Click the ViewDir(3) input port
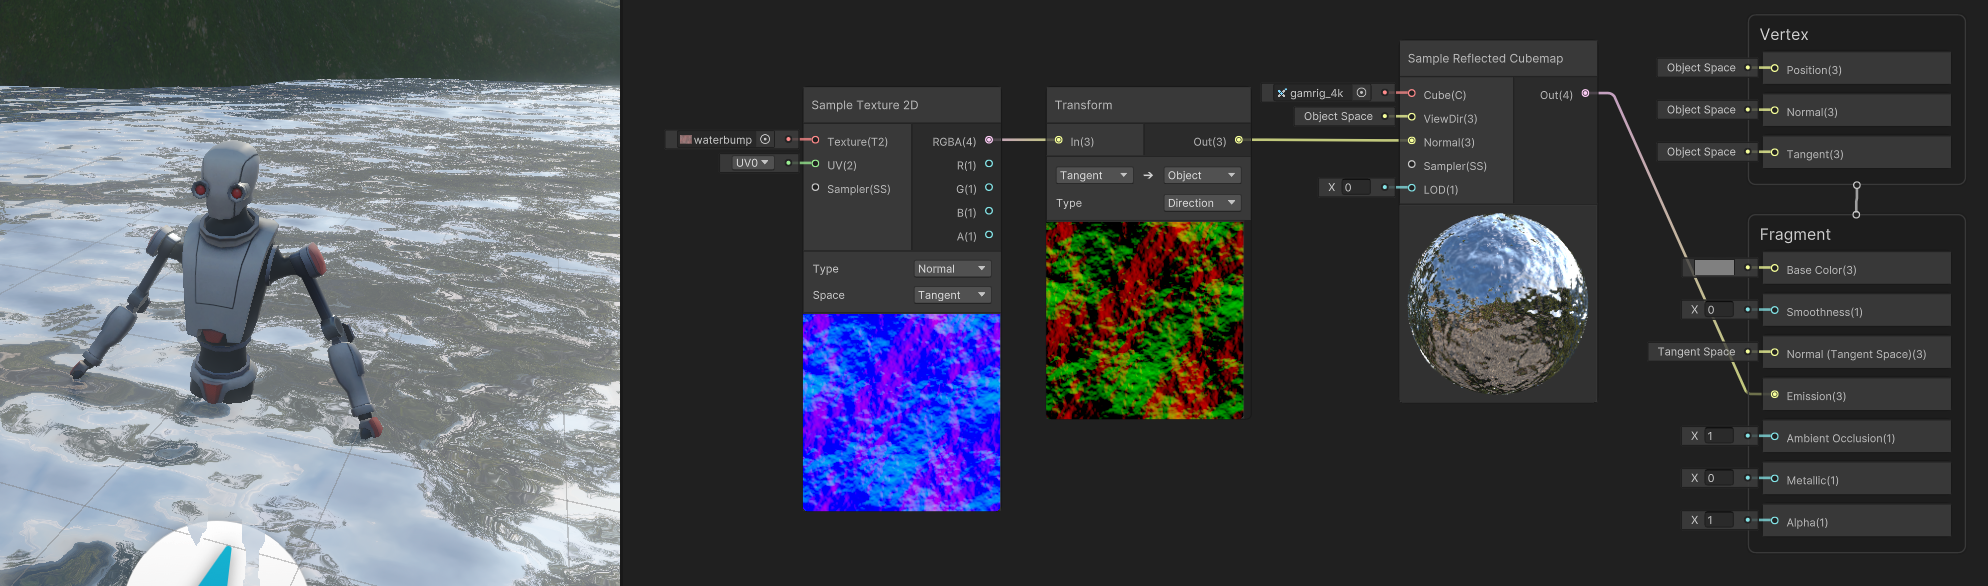 point(1412,117)
